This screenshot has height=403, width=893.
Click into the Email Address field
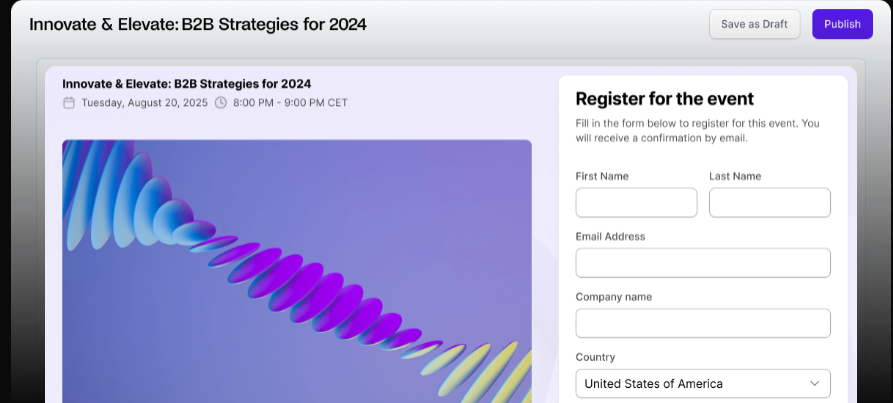(703, 263)
